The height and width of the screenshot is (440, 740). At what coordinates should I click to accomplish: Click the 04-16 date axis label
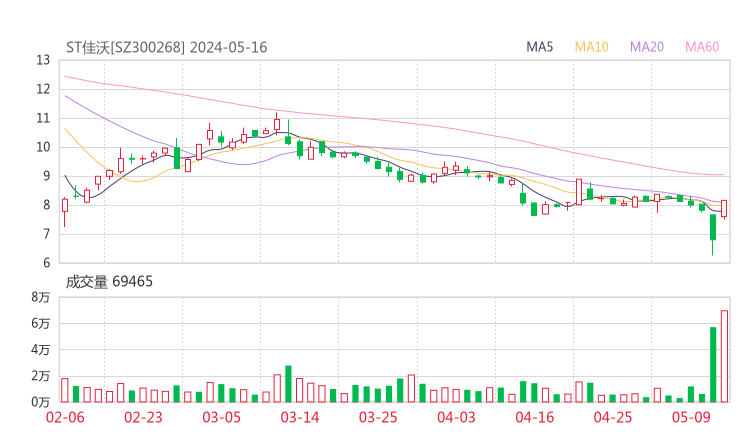click(535, 417)
